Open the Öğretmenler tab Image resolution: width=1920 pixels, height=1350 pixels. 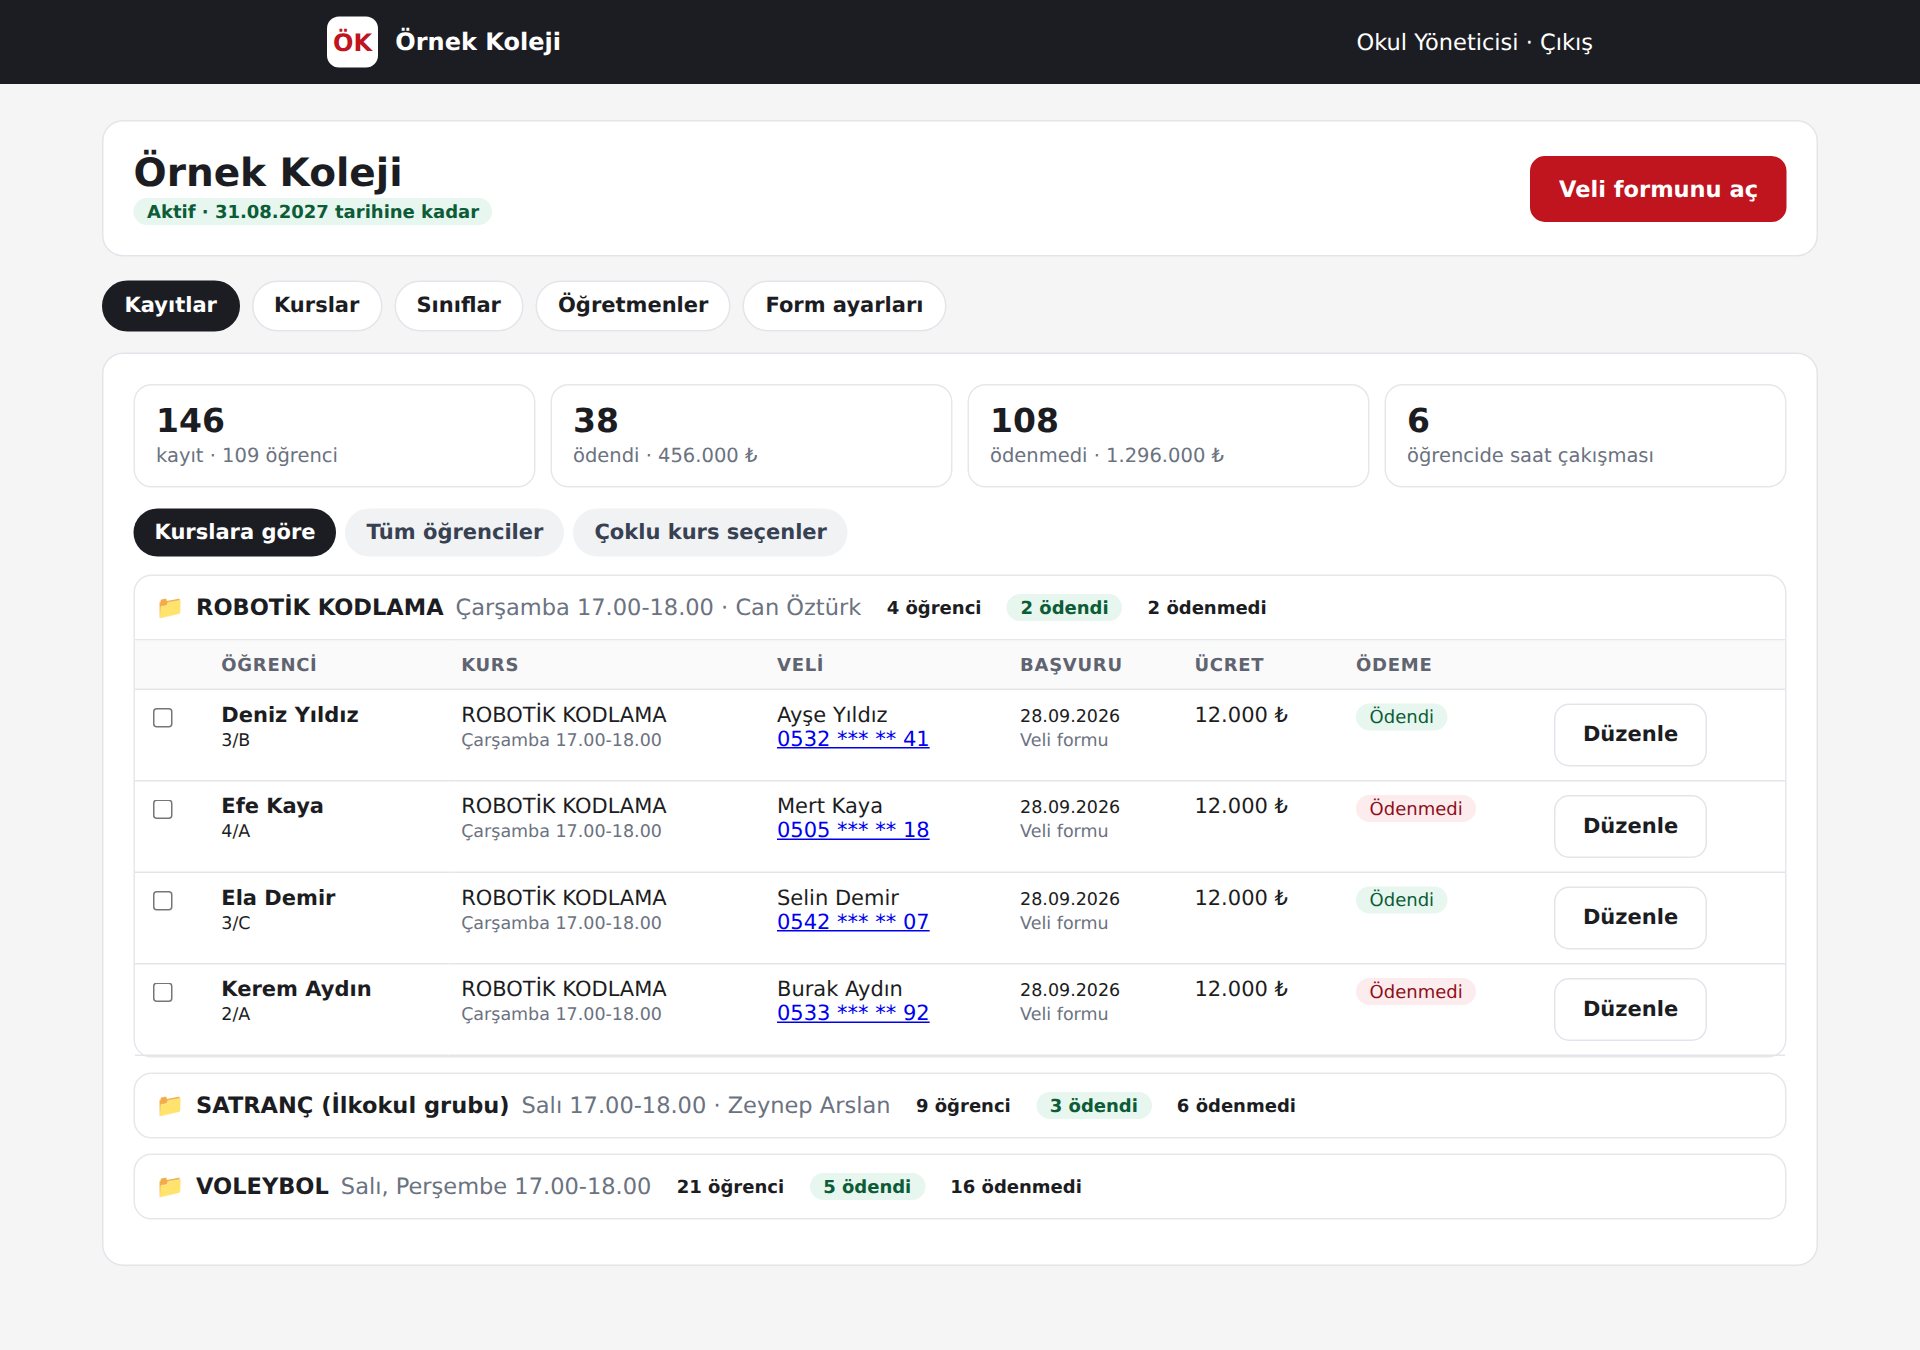[633, 305]
